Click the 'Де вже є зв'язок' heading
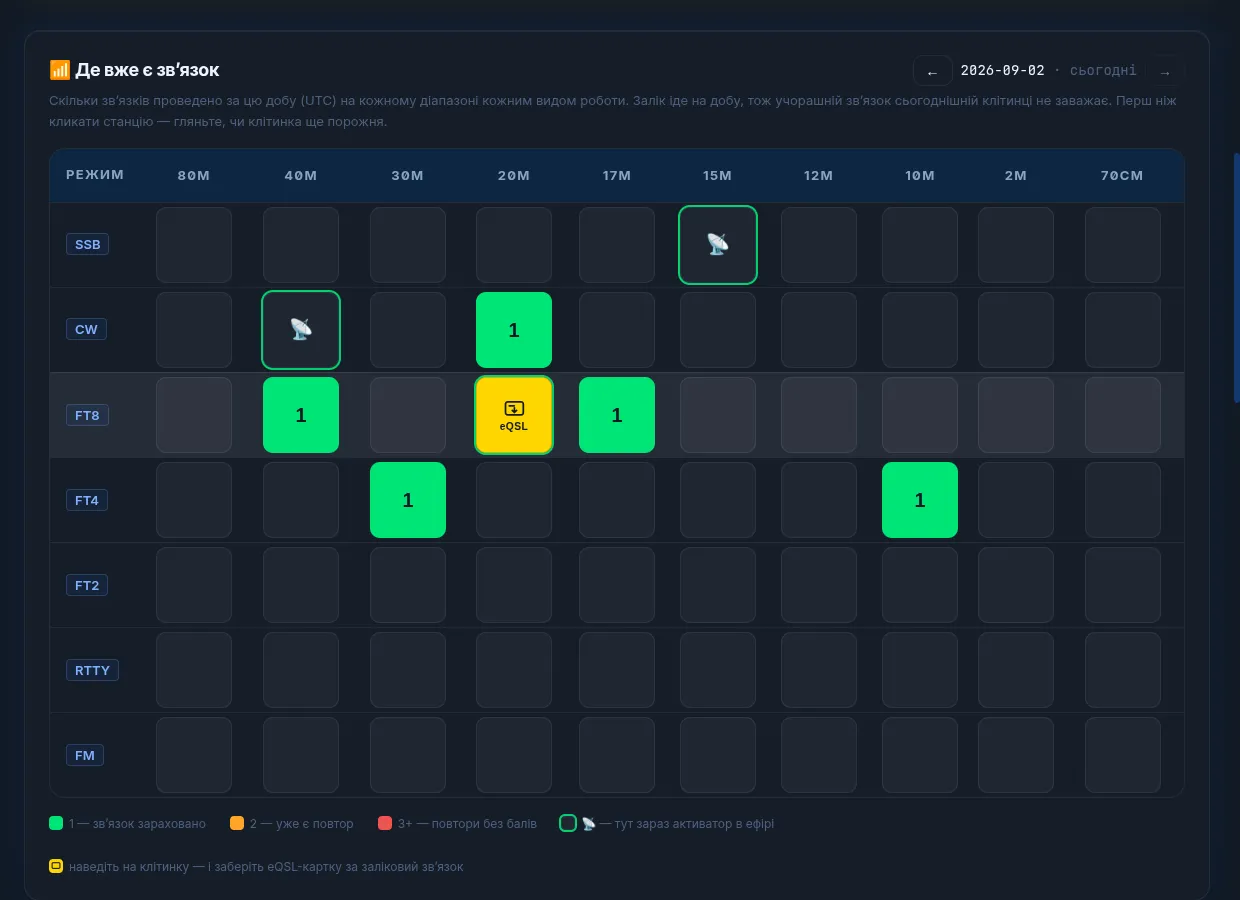Viewport: 1240px width, 900px height. (147, 70)
